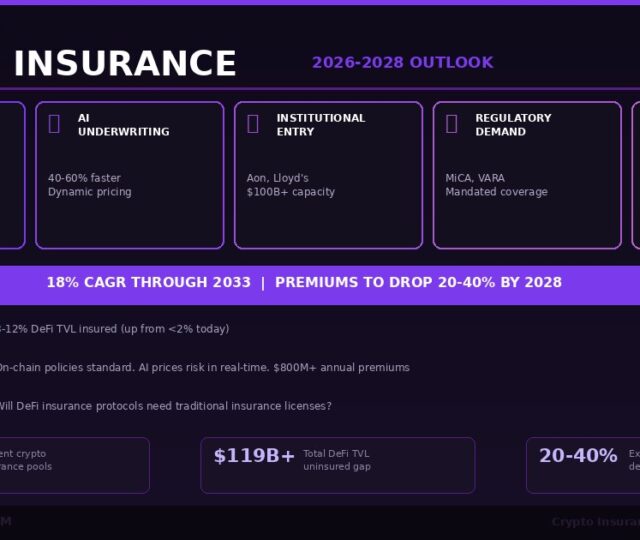
Task: Click the 20-40% statistic value
Action: point(578,456)
